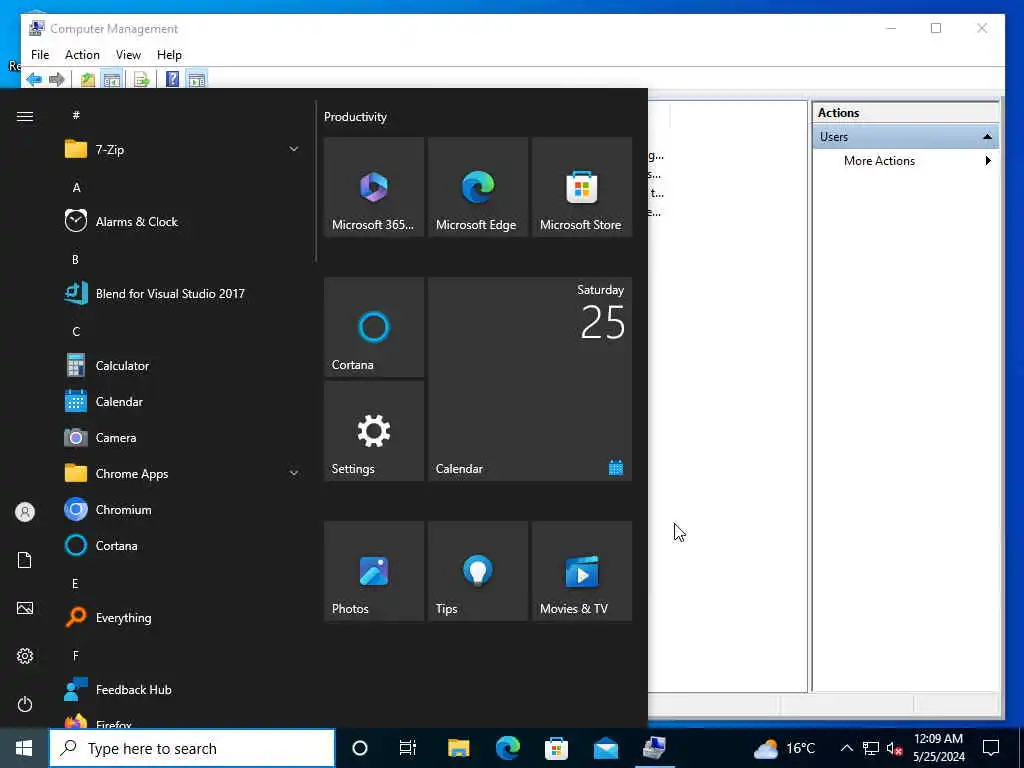Screen dimensions: 1024x768
Task: Click the muted volume icon in tray
Action: 894,748
